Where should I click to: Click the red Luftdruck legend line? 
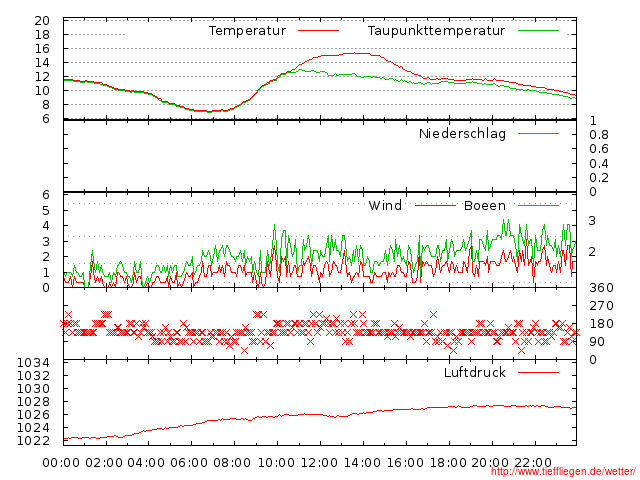(x=538, y=372)
